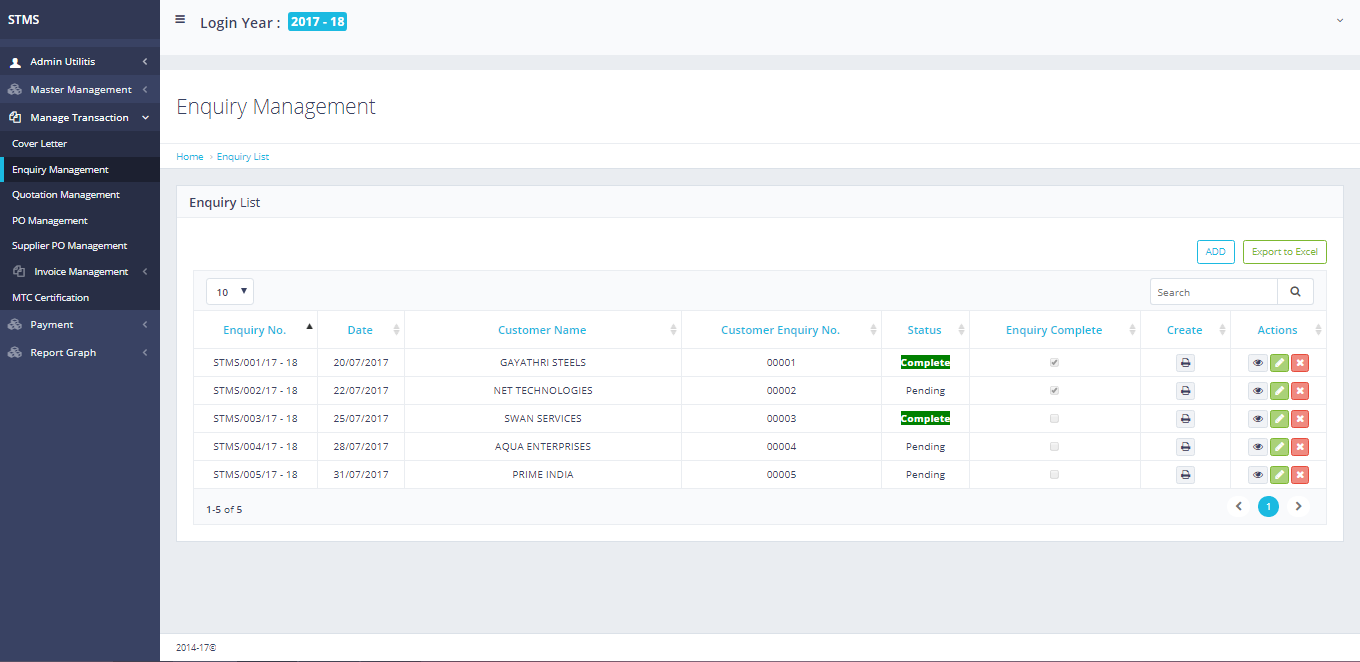Screen dimensions: 1360x662
Task: Click the search magnifier icon button
Action: [x=1295, y=292]
